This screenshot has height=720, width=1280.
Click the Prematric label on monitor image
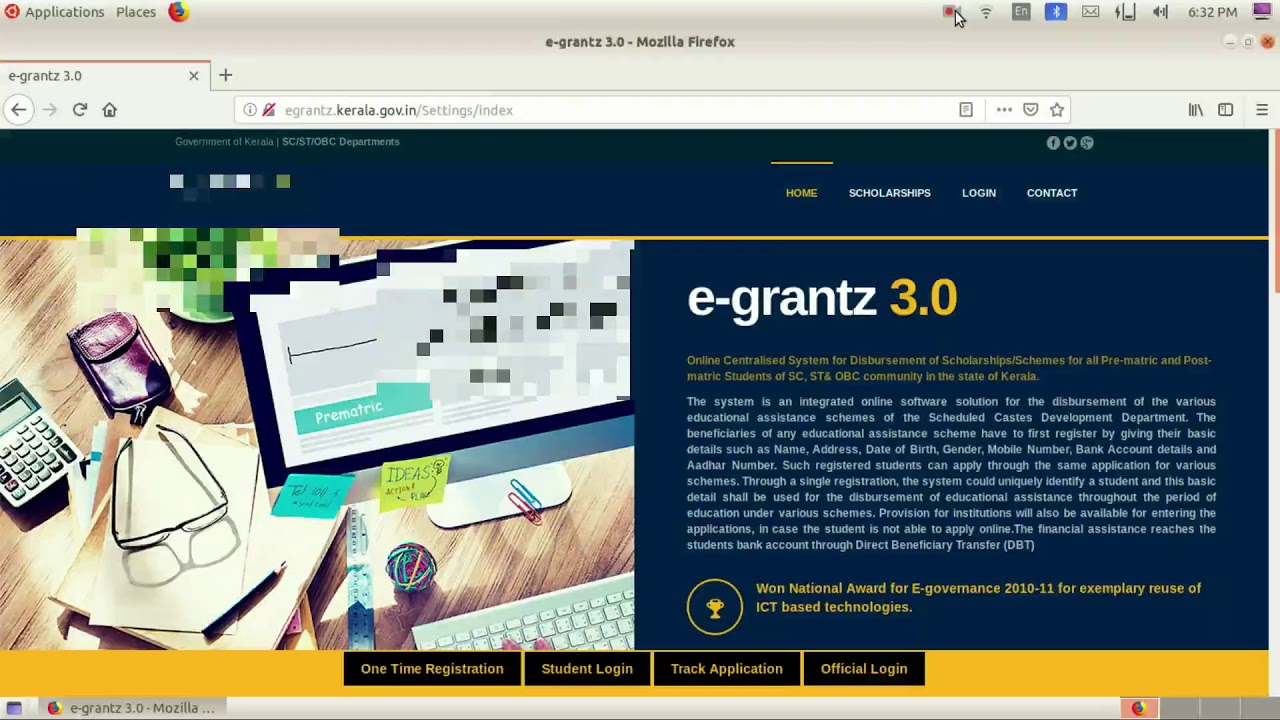click(x=349, y=412)
